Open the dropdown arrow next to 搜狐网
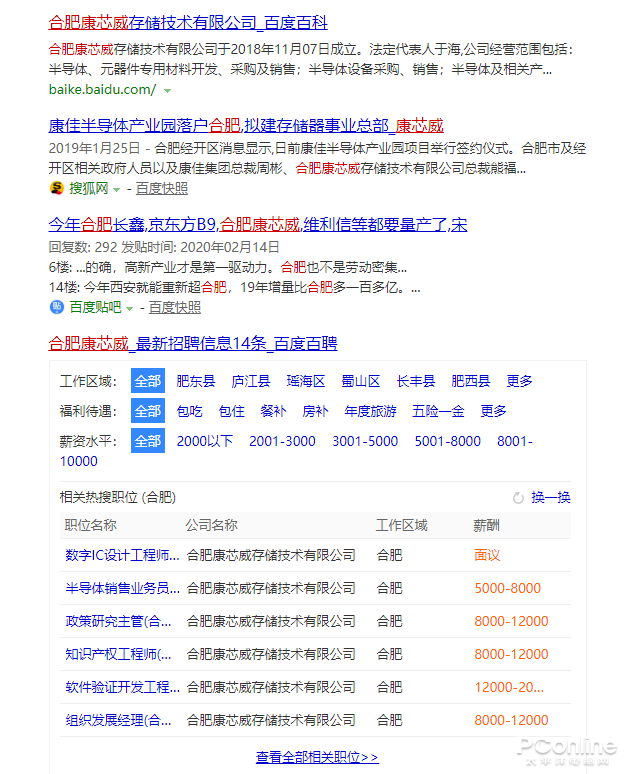627x774 pixels. 116,189
